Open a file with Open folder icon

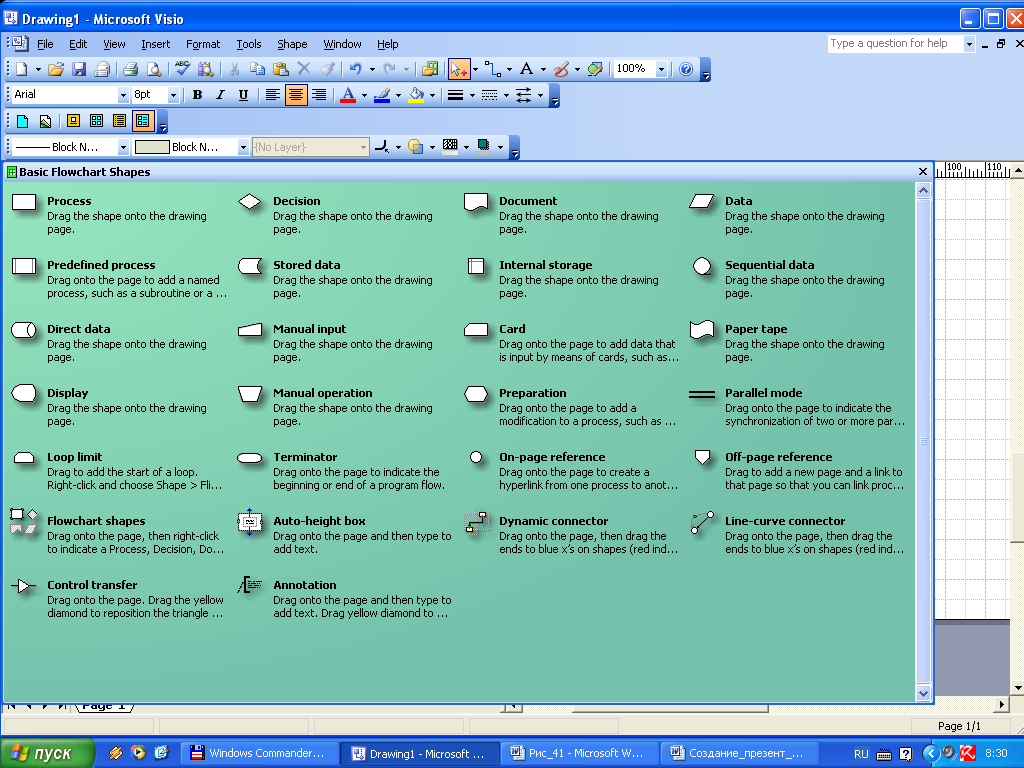click(56, 69)
